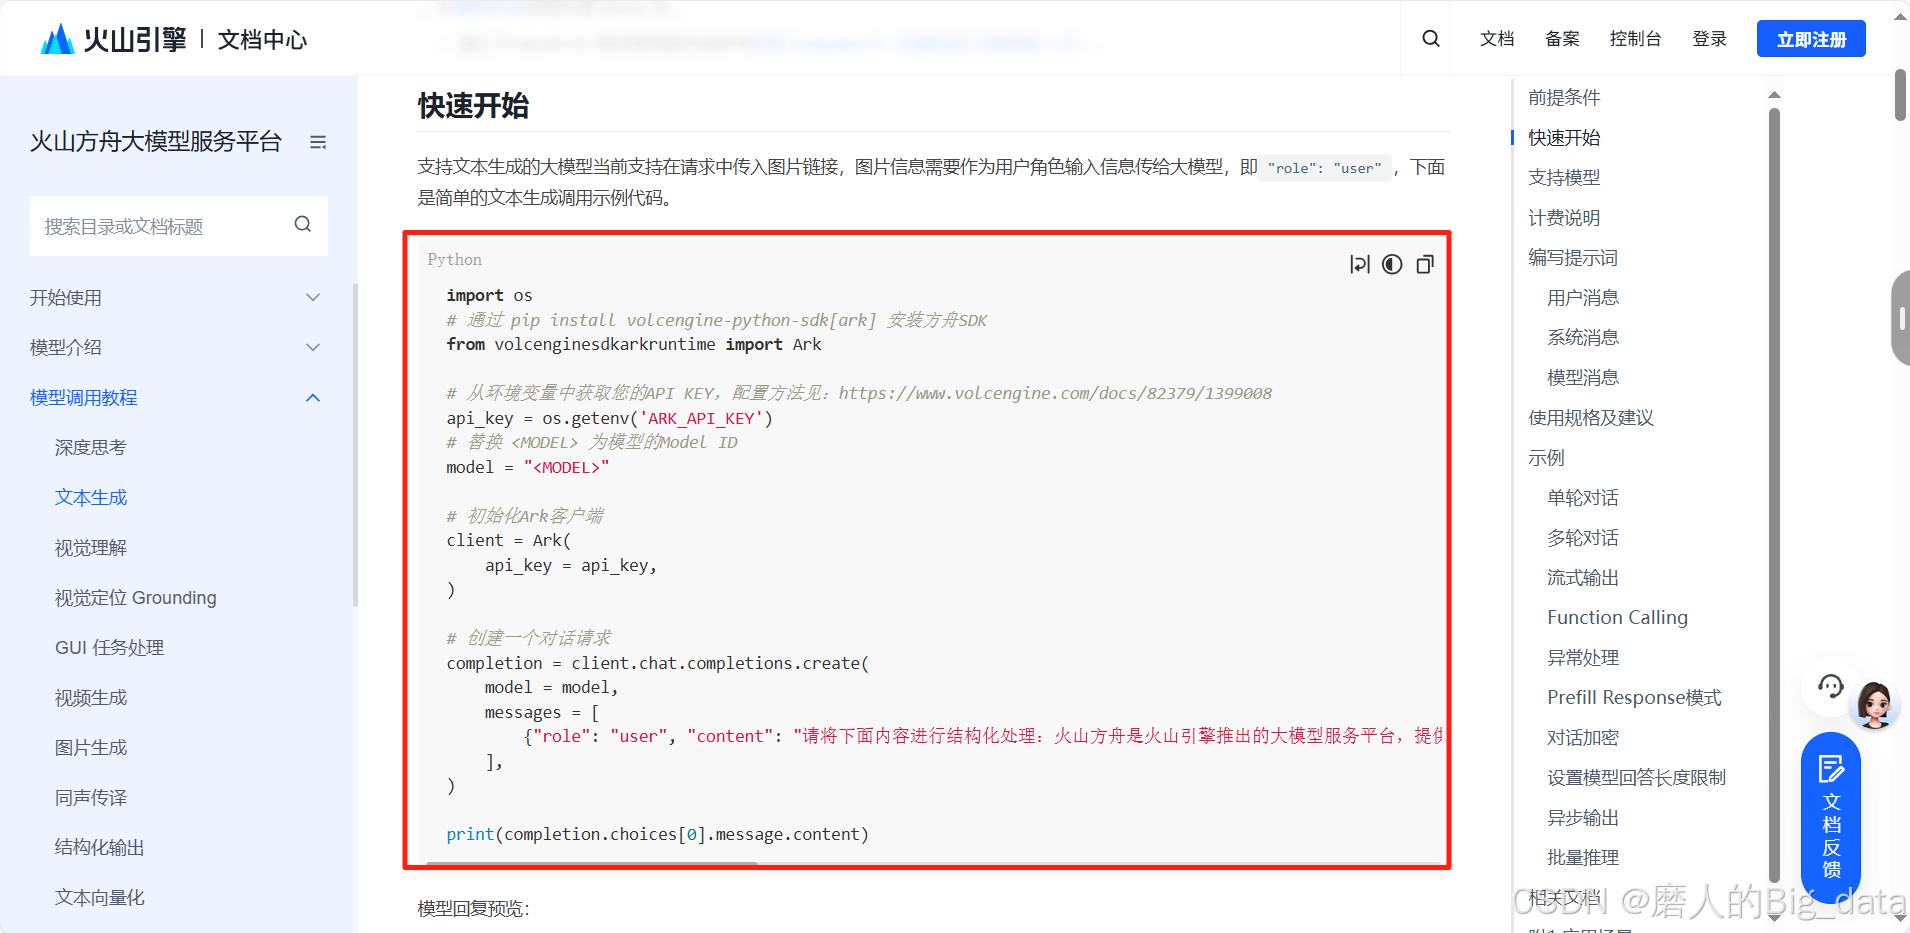The width and height of the screenshot is (1910, 933).
Task: Click code block horizontal scrollbar
Action: (592, 864)
